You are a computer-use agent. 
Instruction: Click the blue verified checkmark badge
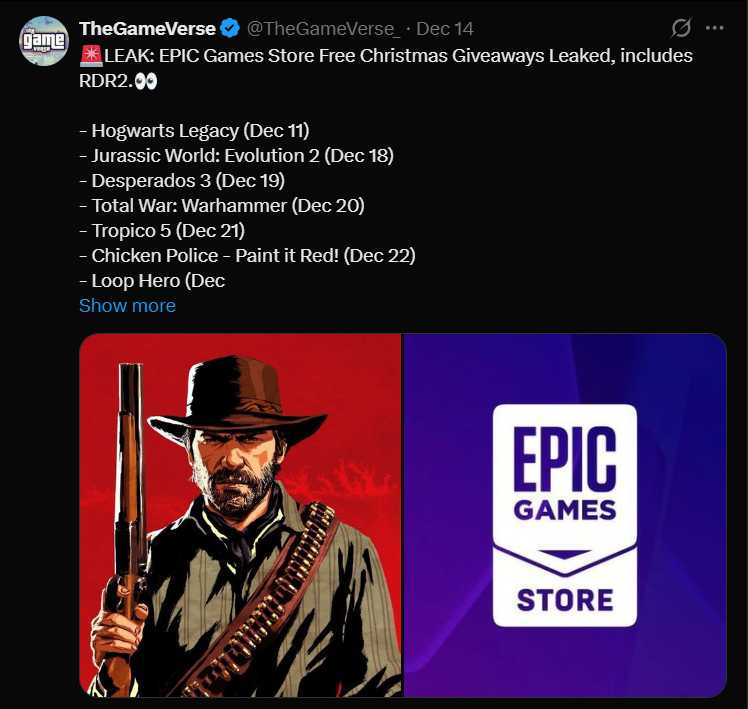tap(230, 29)
